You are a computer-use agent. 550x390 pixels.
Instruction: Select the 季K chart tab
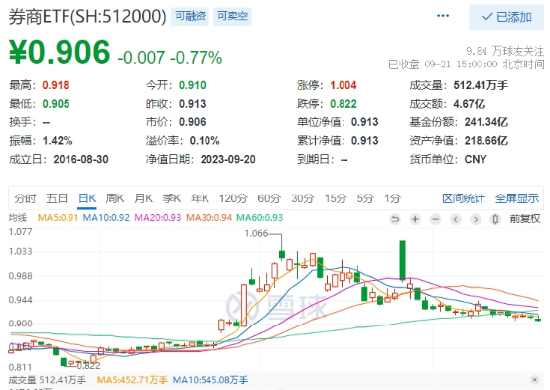click(x=172, y=199)
